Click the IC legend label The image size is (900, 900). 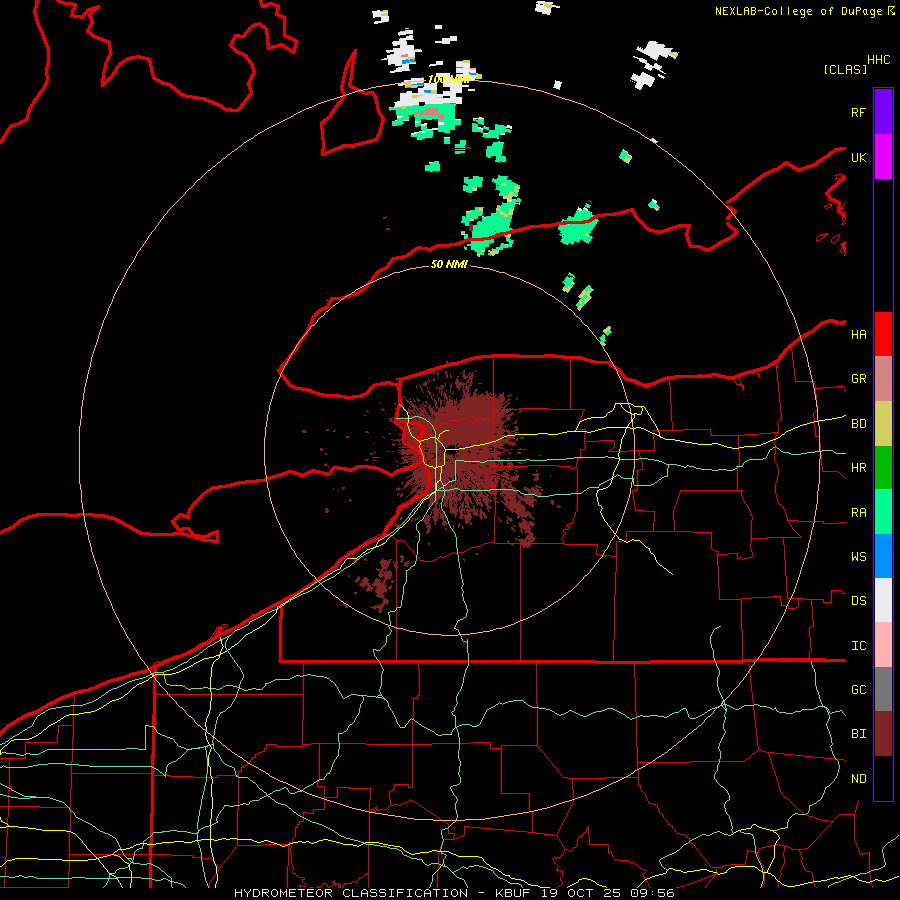[x=858, y=646]
